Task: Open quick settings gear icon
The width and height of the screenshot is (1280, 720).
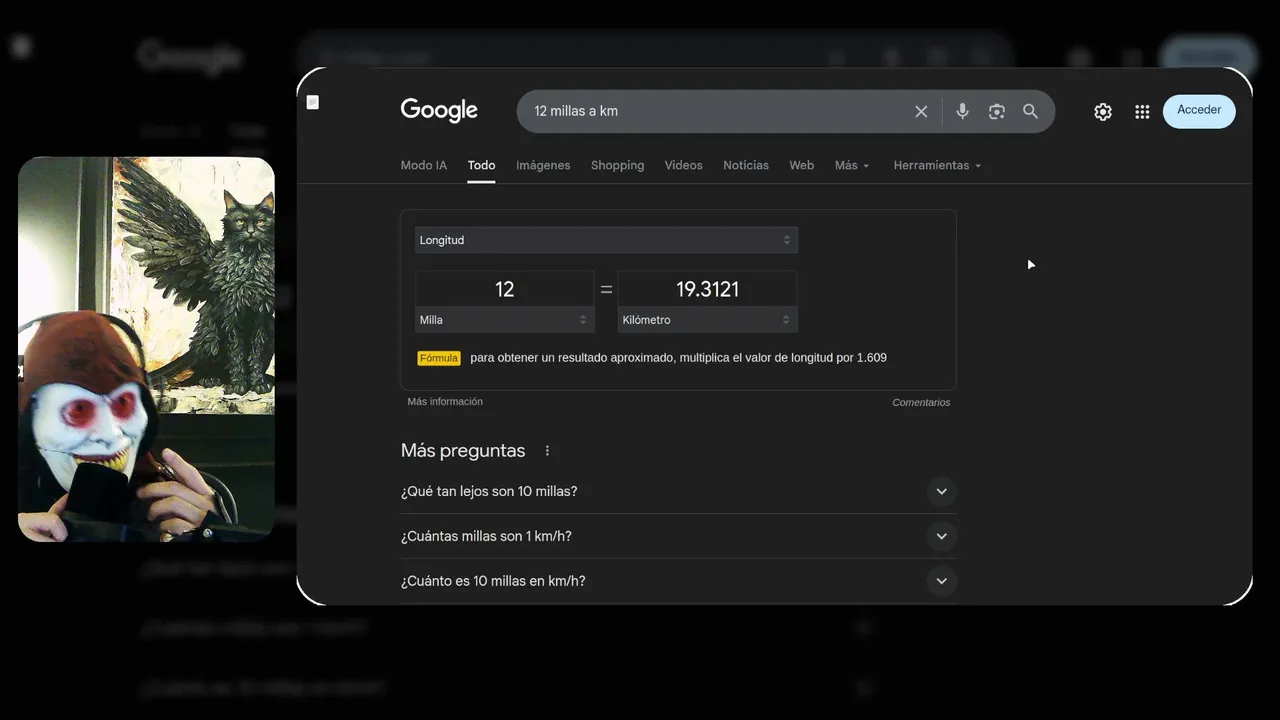Action: tap(1103, 112)
